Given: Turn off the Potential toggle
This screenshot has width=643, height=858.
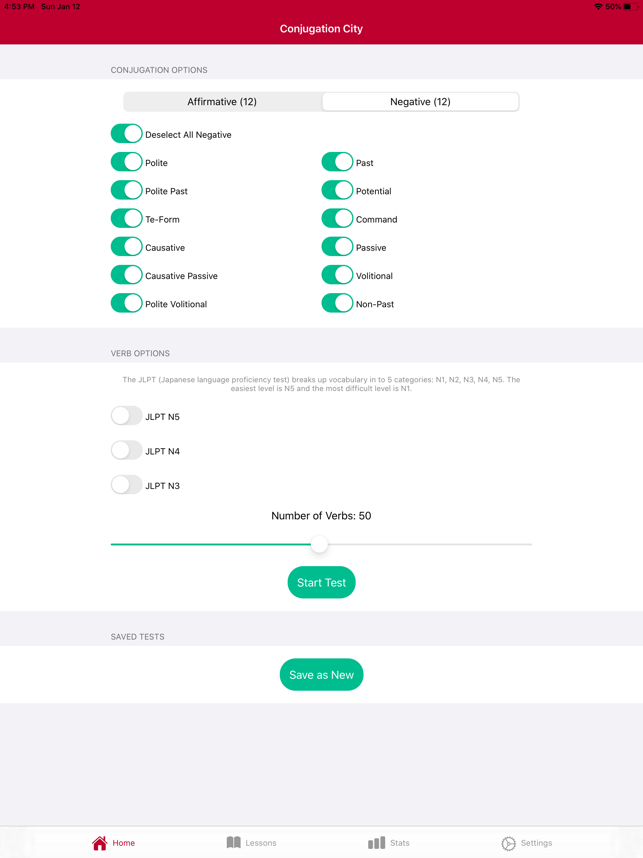Looking at the screenshot, I should (337, 190).
